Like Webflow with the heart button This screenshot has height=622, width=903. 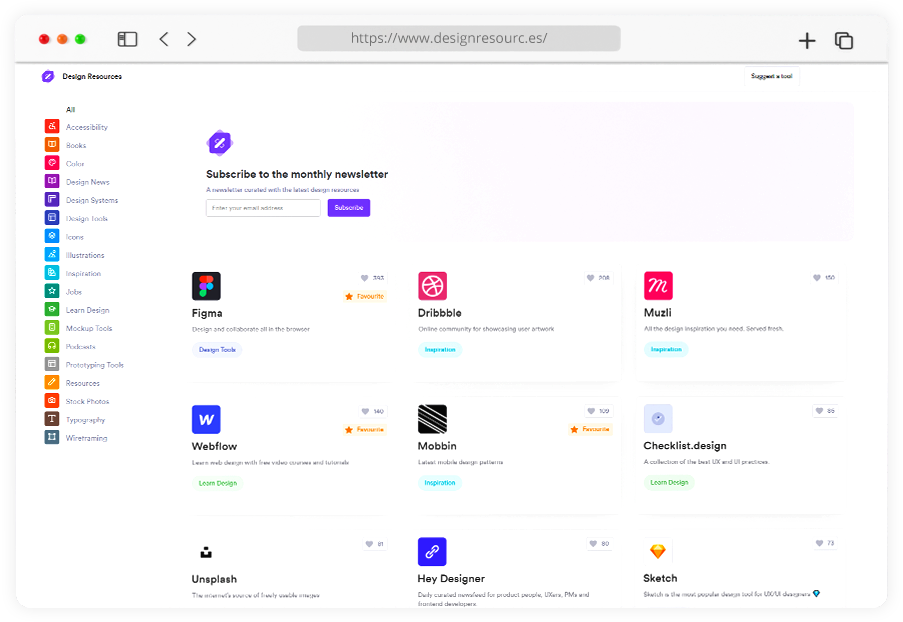(x=372, y=411)
